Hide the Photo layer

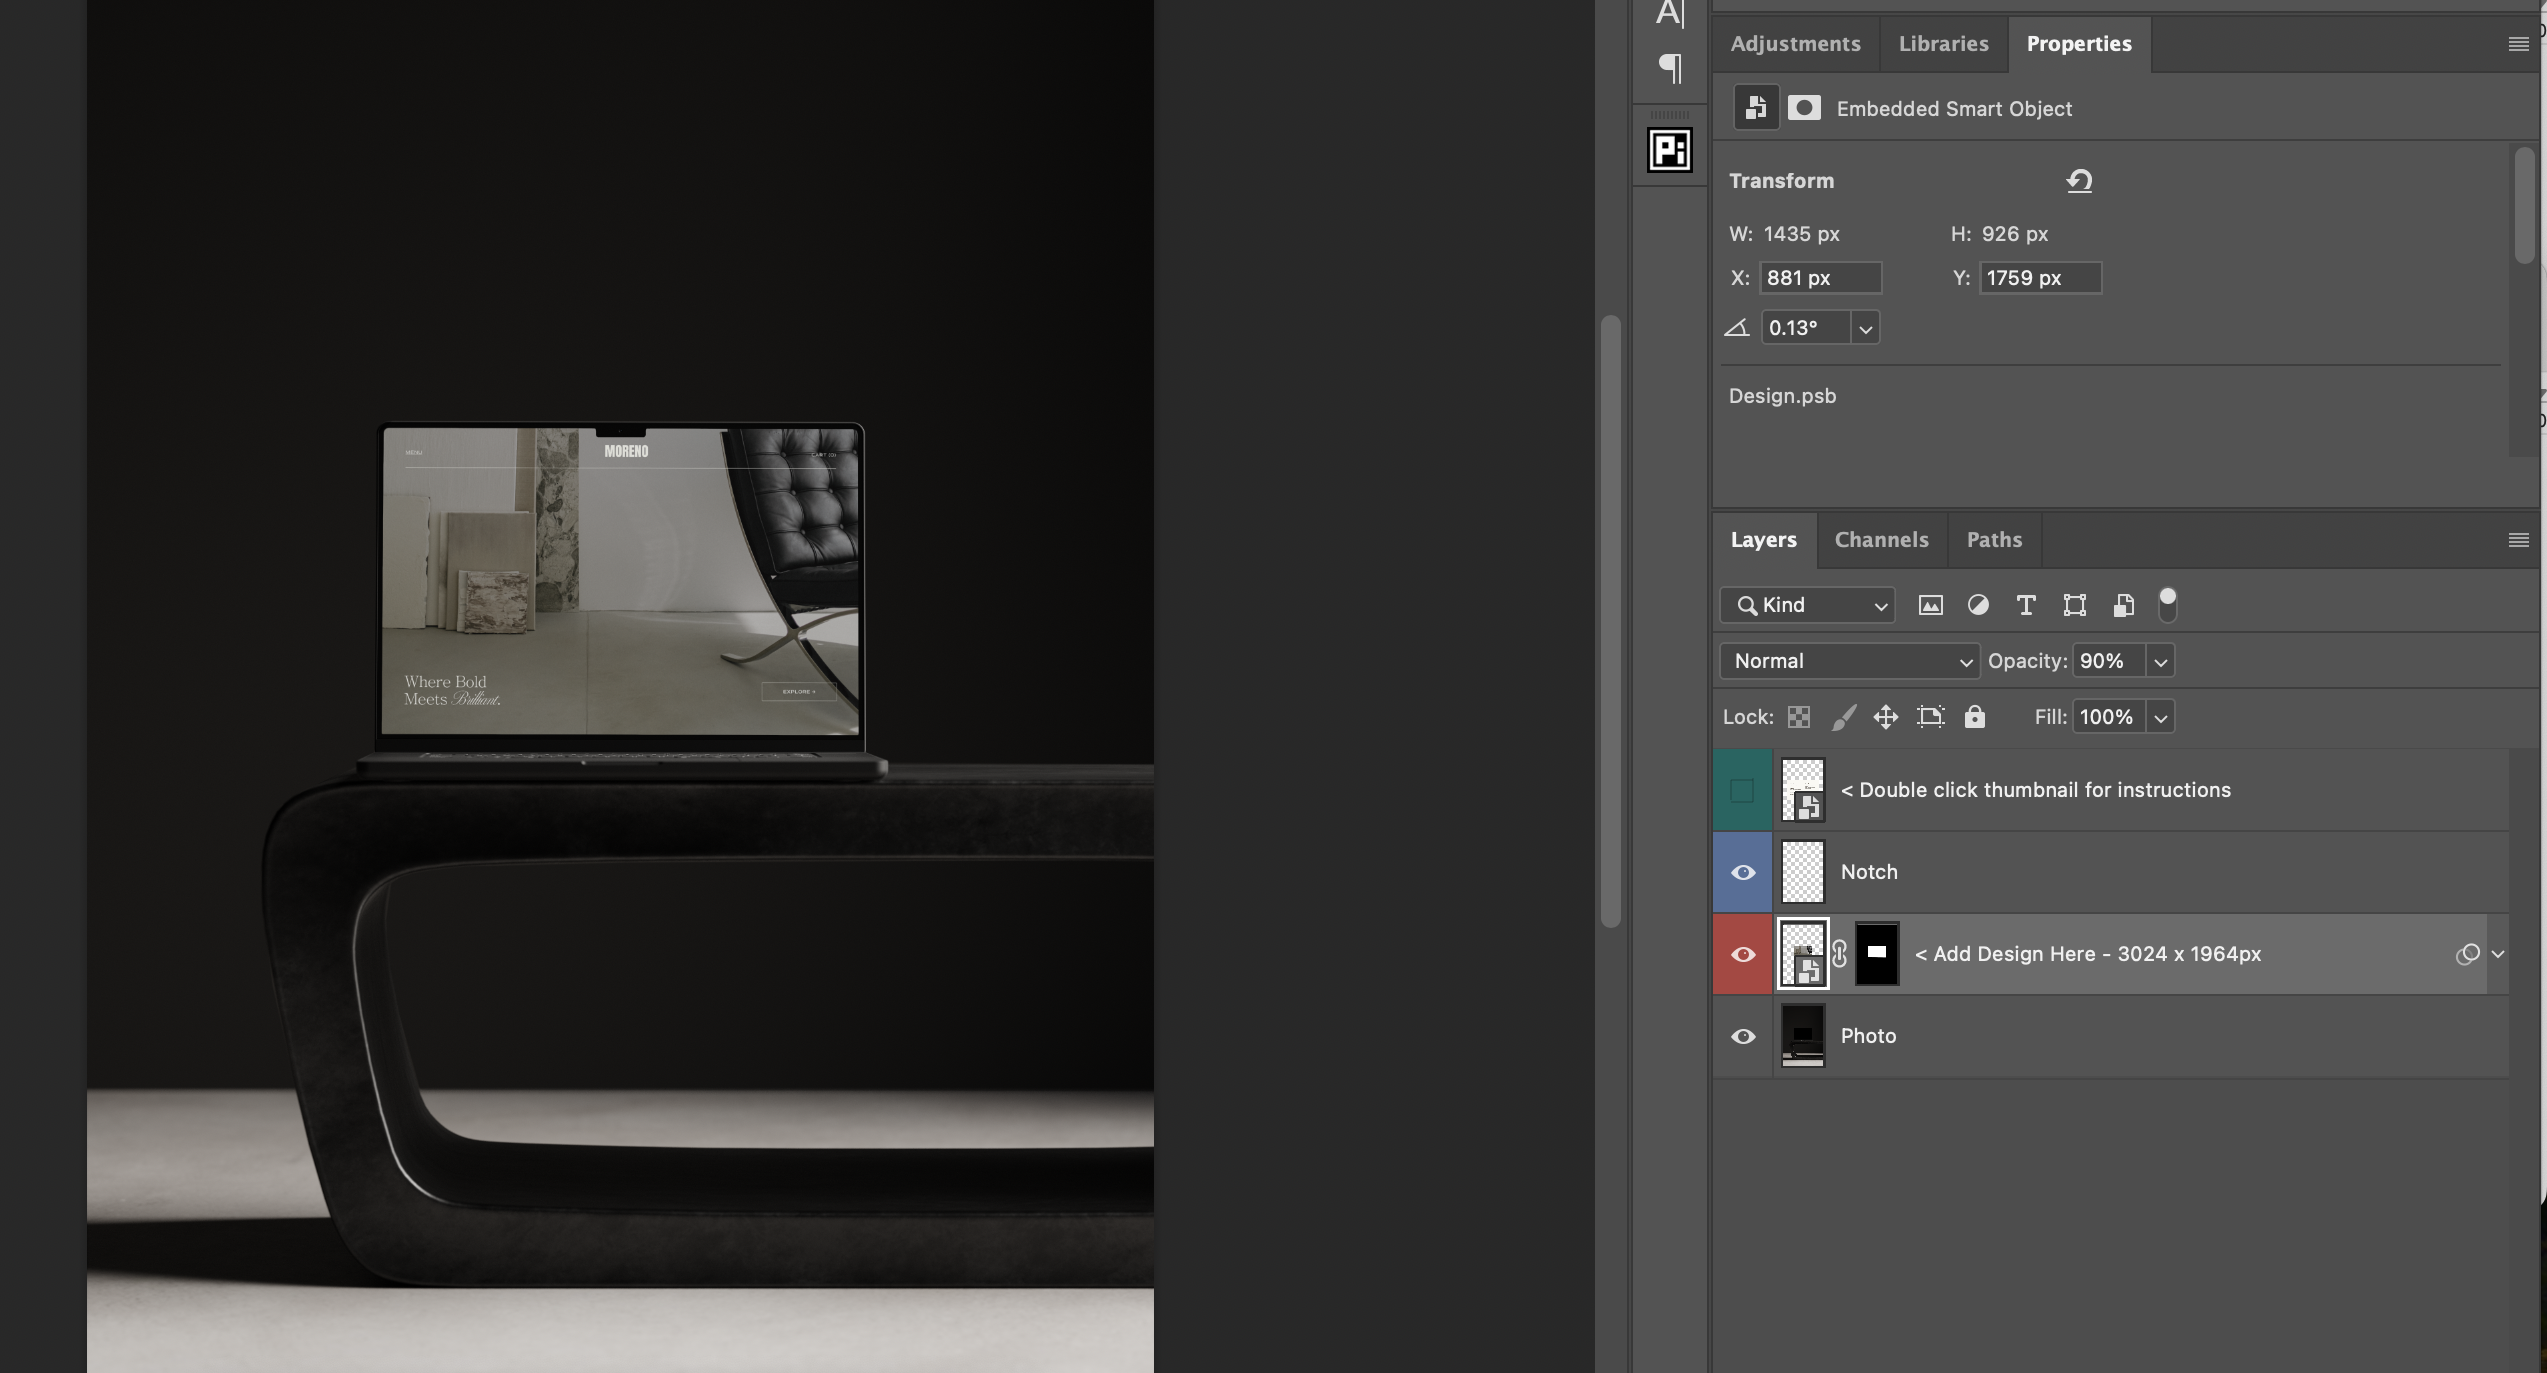pos(1743,1036)
